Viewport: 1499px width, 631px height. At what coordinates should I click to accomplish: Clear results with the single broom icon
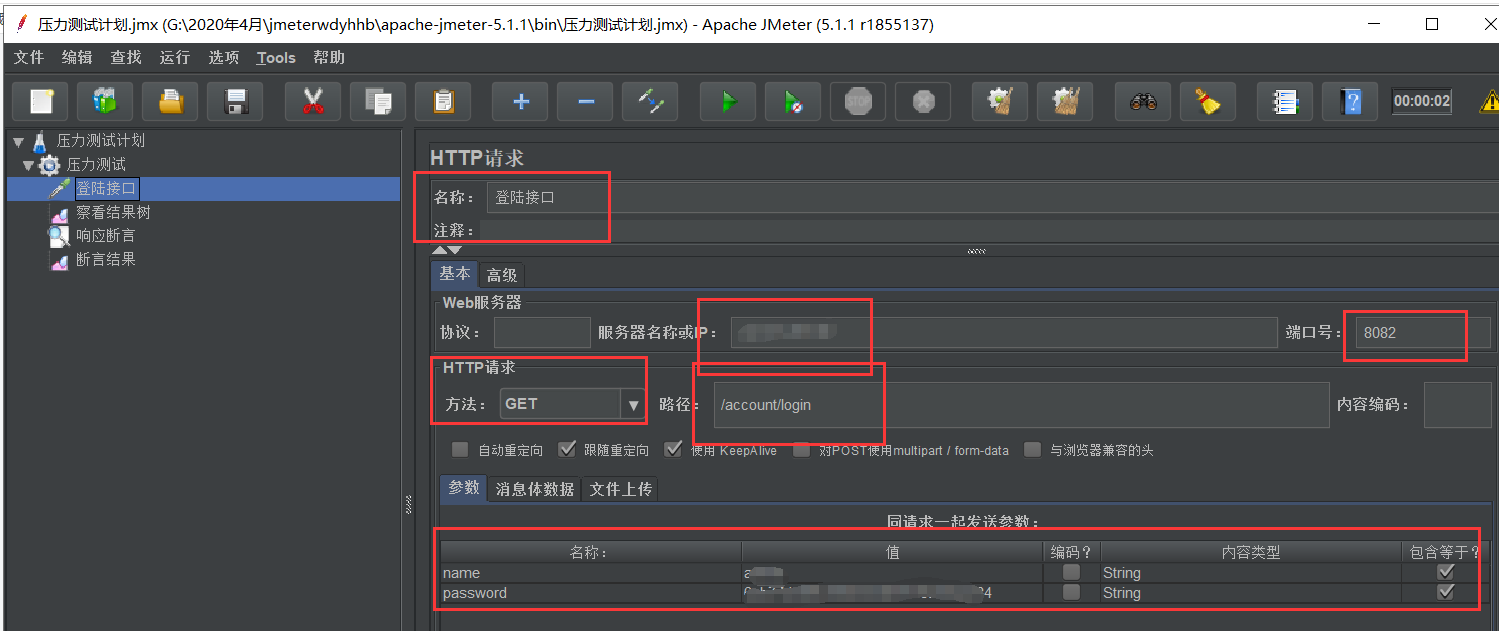click(1000, 101)
